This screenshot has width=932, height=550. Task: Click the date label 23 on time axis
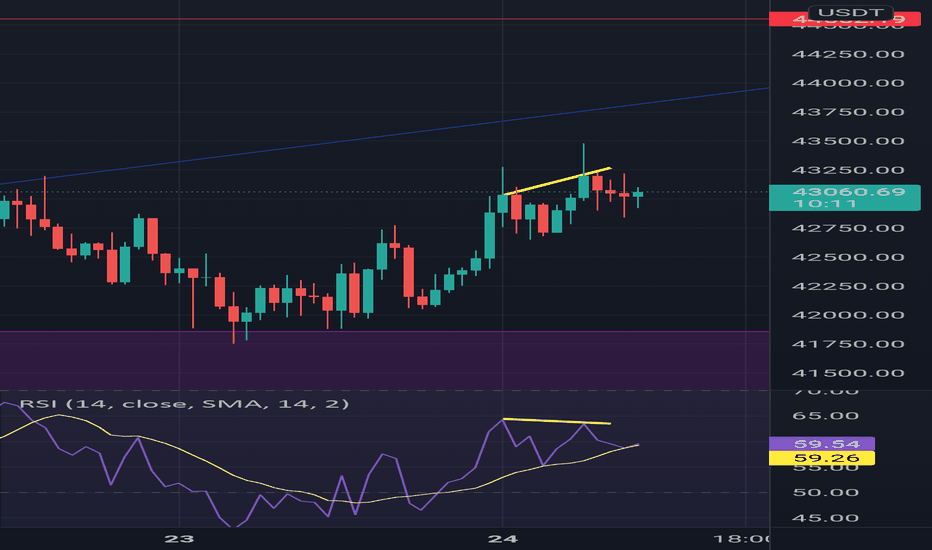click(x=179, y=539)
